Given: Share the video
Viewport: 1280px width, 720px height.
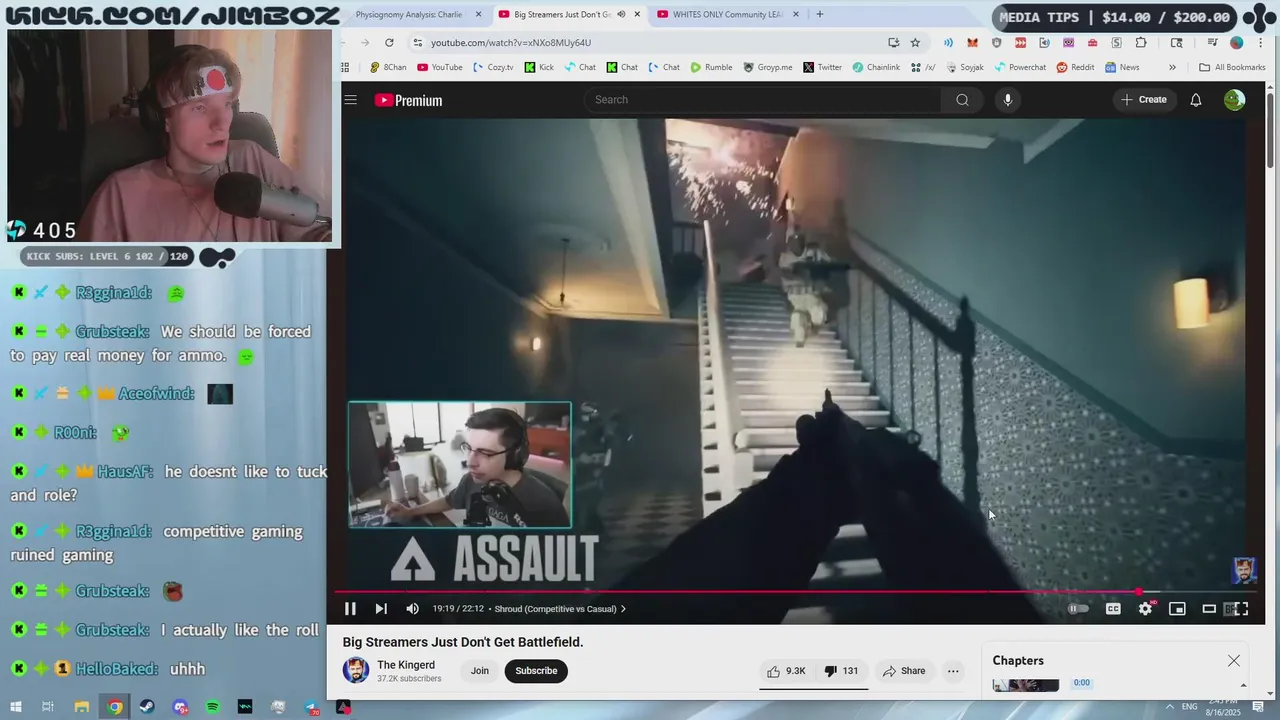Looking at the screenshot, I should (x=904, y=671).
